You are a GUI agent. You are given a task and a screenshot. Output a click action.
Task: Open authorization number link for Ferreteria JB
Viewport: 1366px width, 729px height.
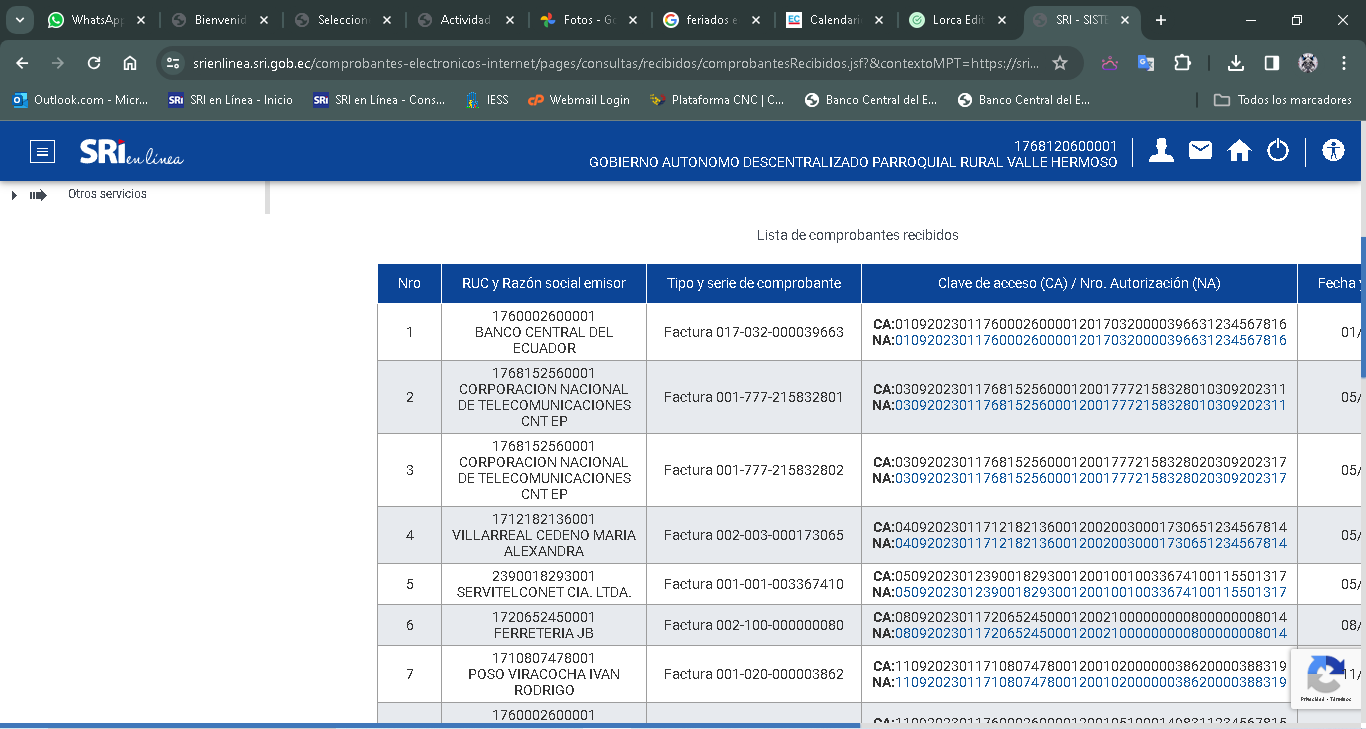(x=1090, y=633)
